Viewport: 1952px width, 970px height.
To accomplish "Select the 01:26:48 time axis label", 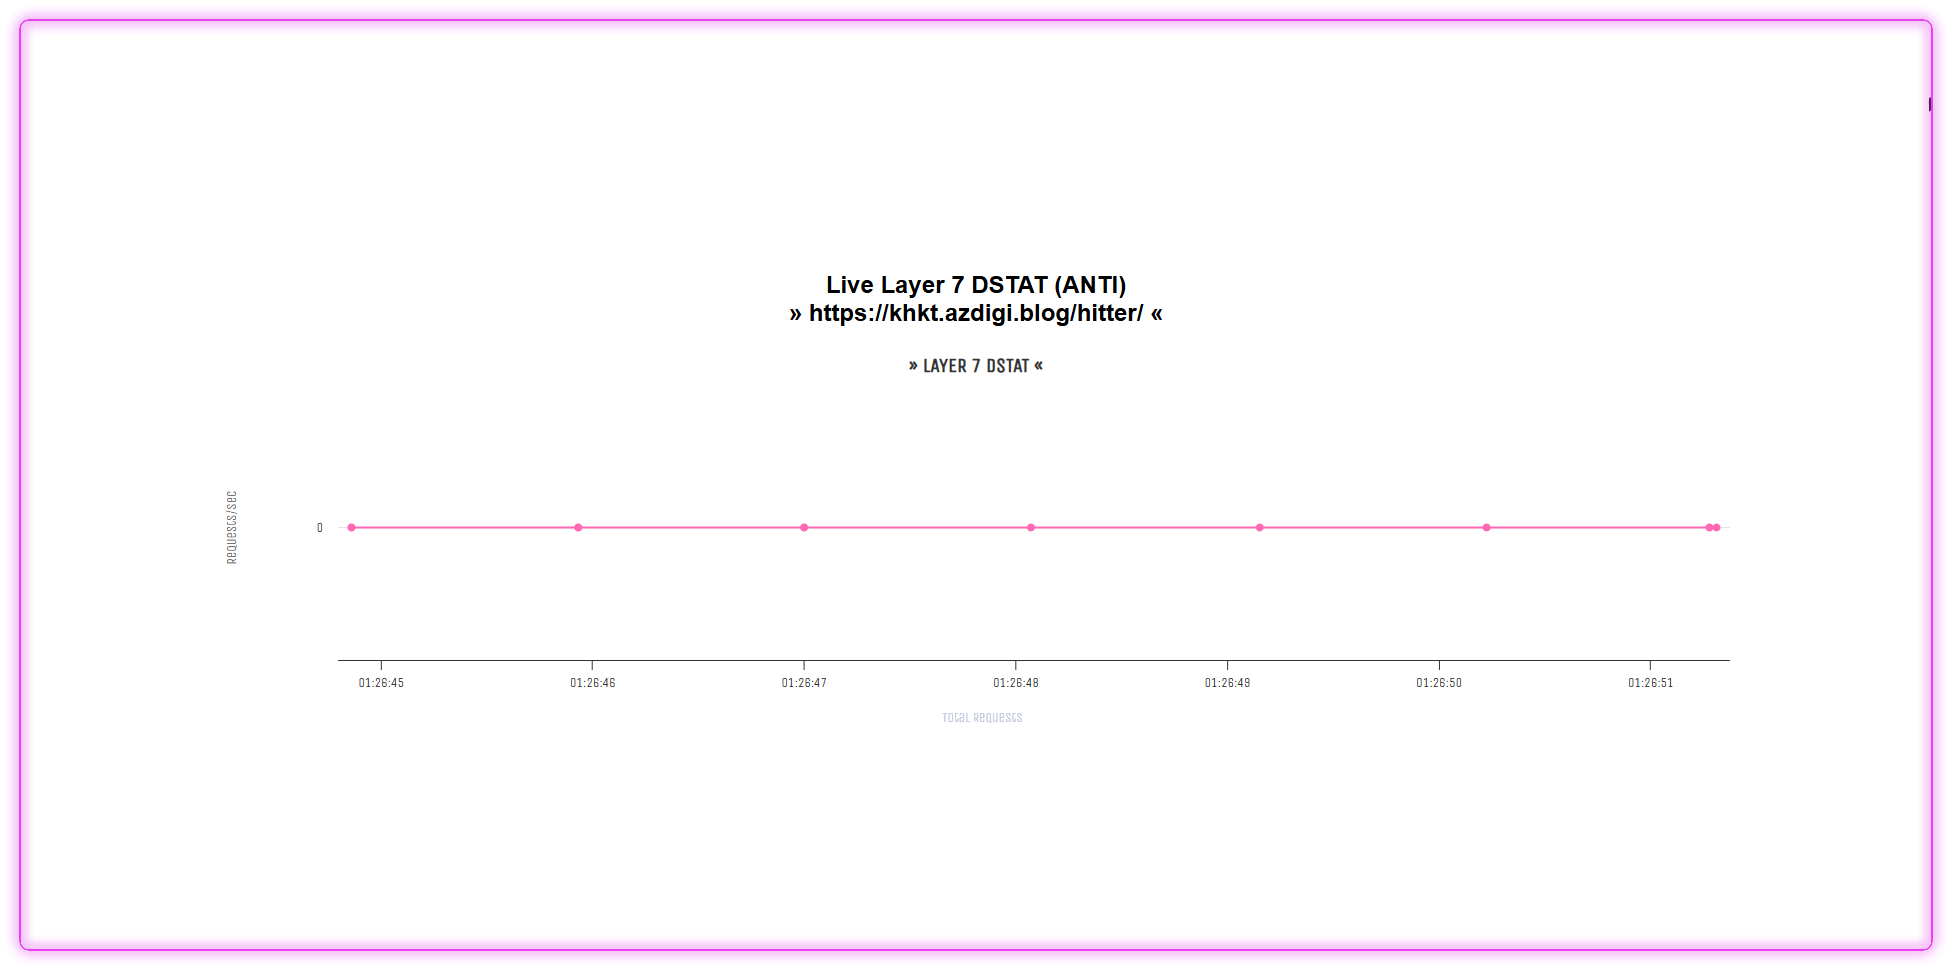I will pos(1015,683).
